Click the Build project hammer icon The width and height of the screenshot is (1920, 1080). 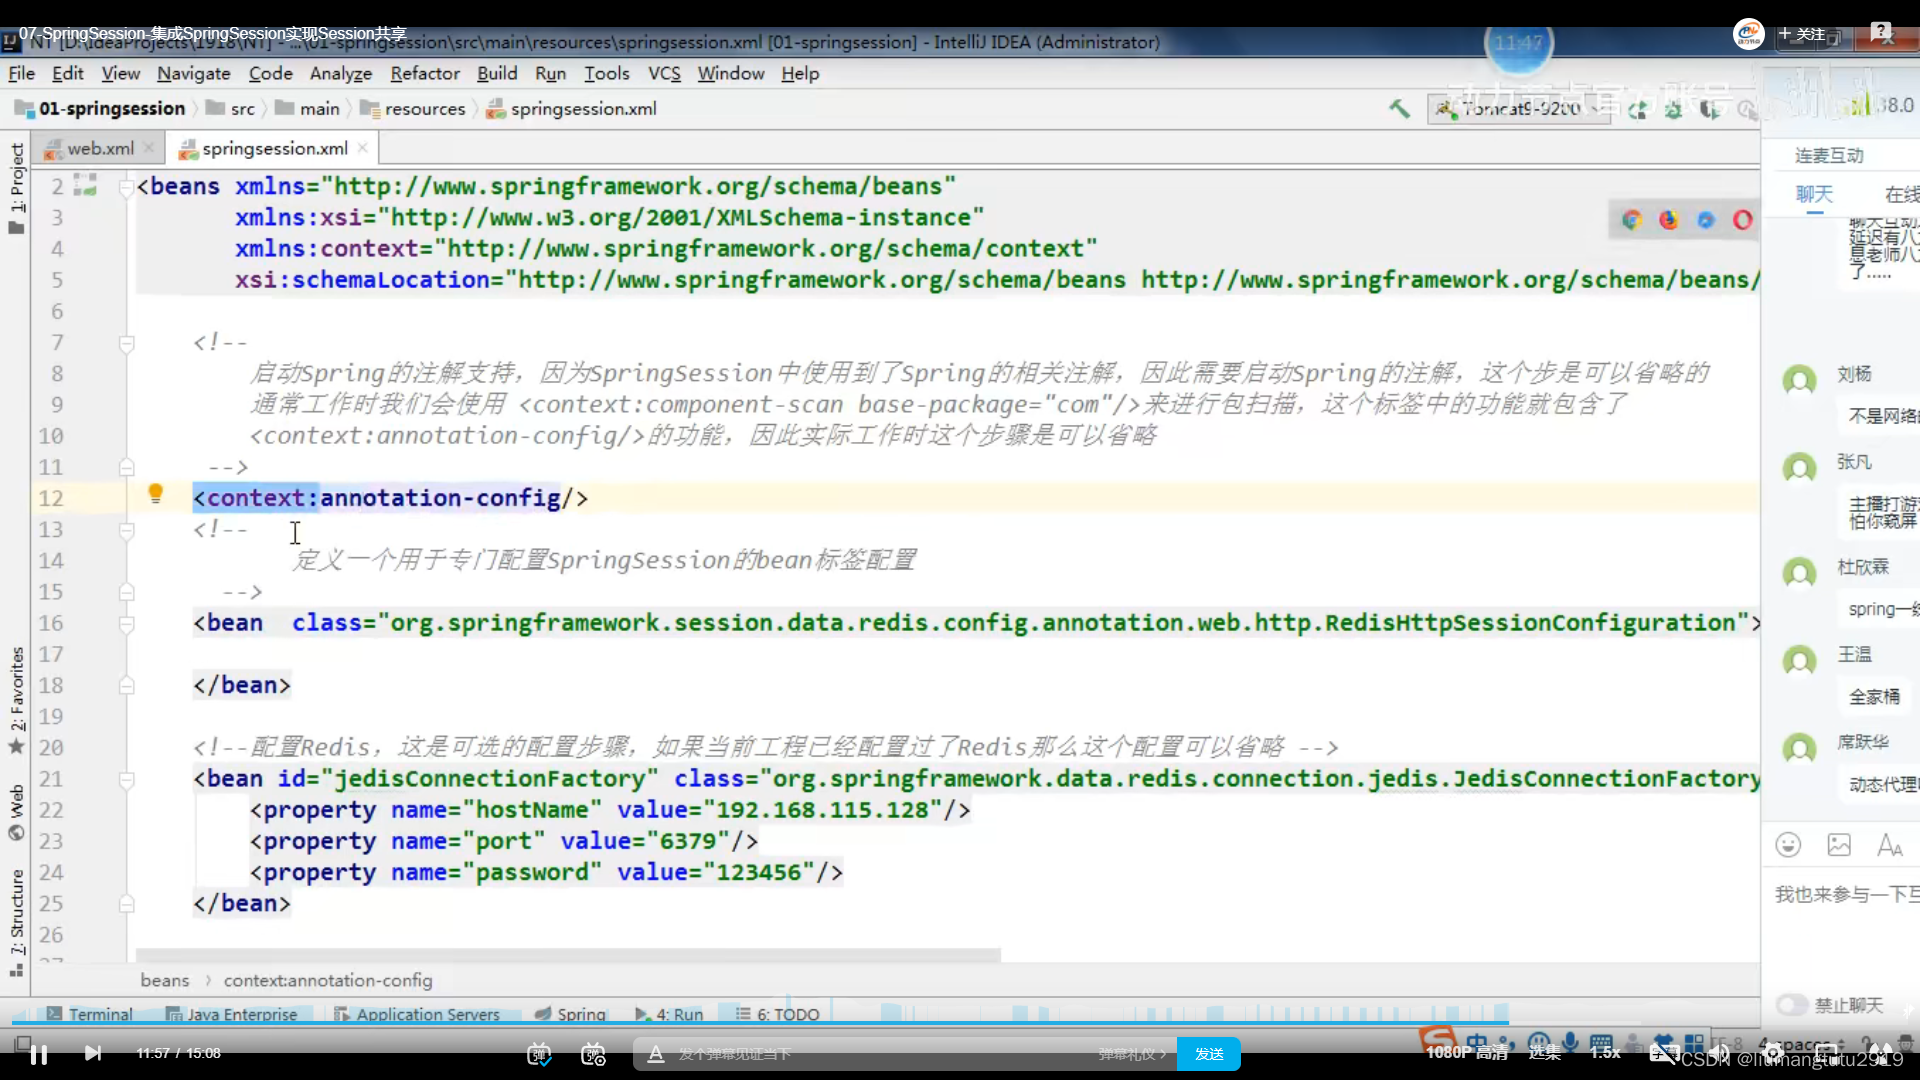pyautogui.click(x=1399, y=109)
